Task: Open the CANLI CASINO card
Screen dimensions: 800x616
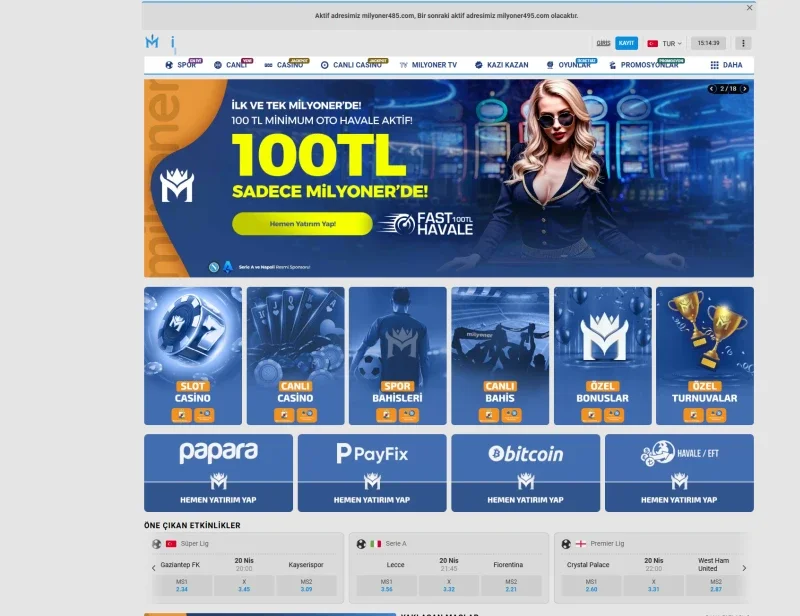Action: coord(295,356)
